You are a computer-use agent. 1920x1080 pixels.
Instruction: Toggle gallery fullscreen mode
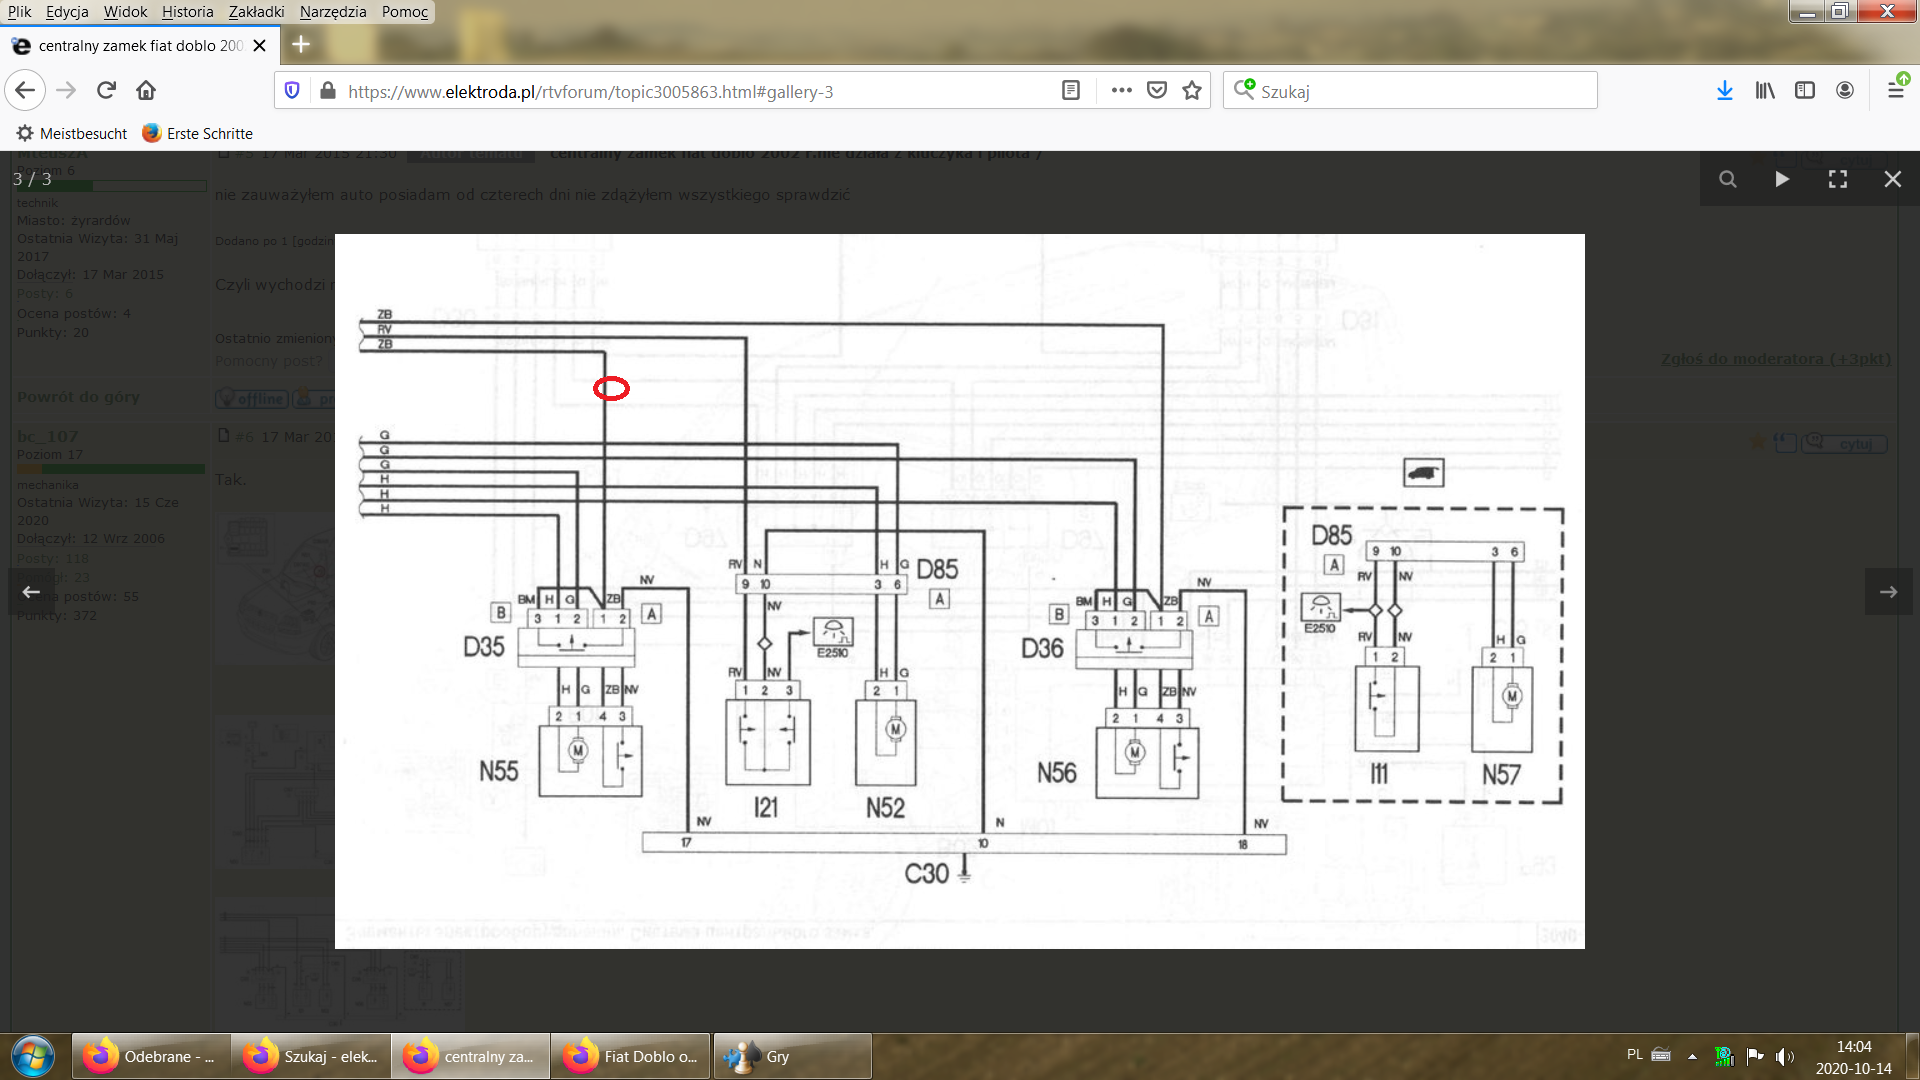click(1837, 179)
